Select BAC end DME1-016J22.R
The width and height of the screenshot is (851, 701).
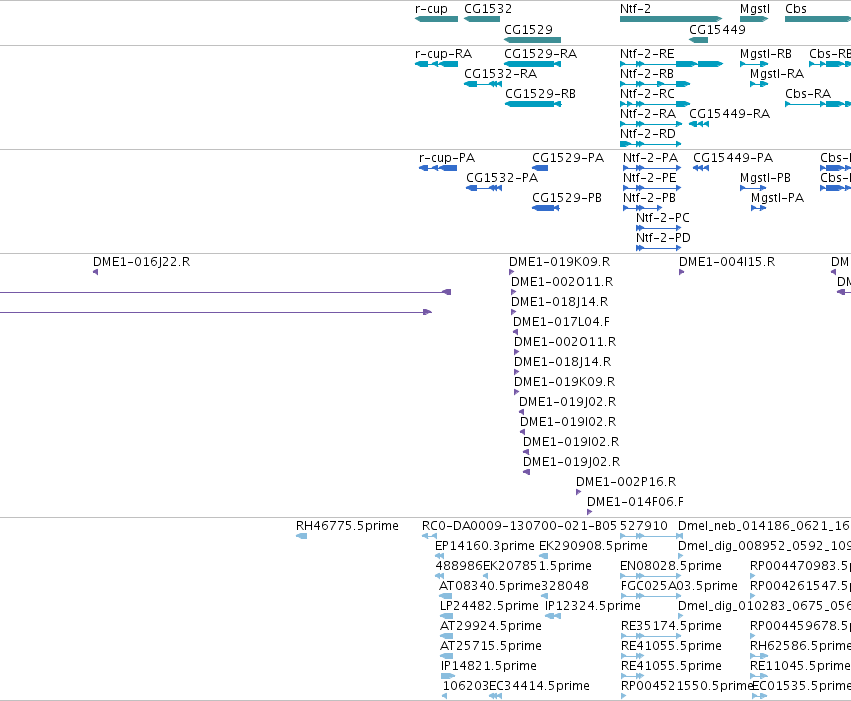141,262
